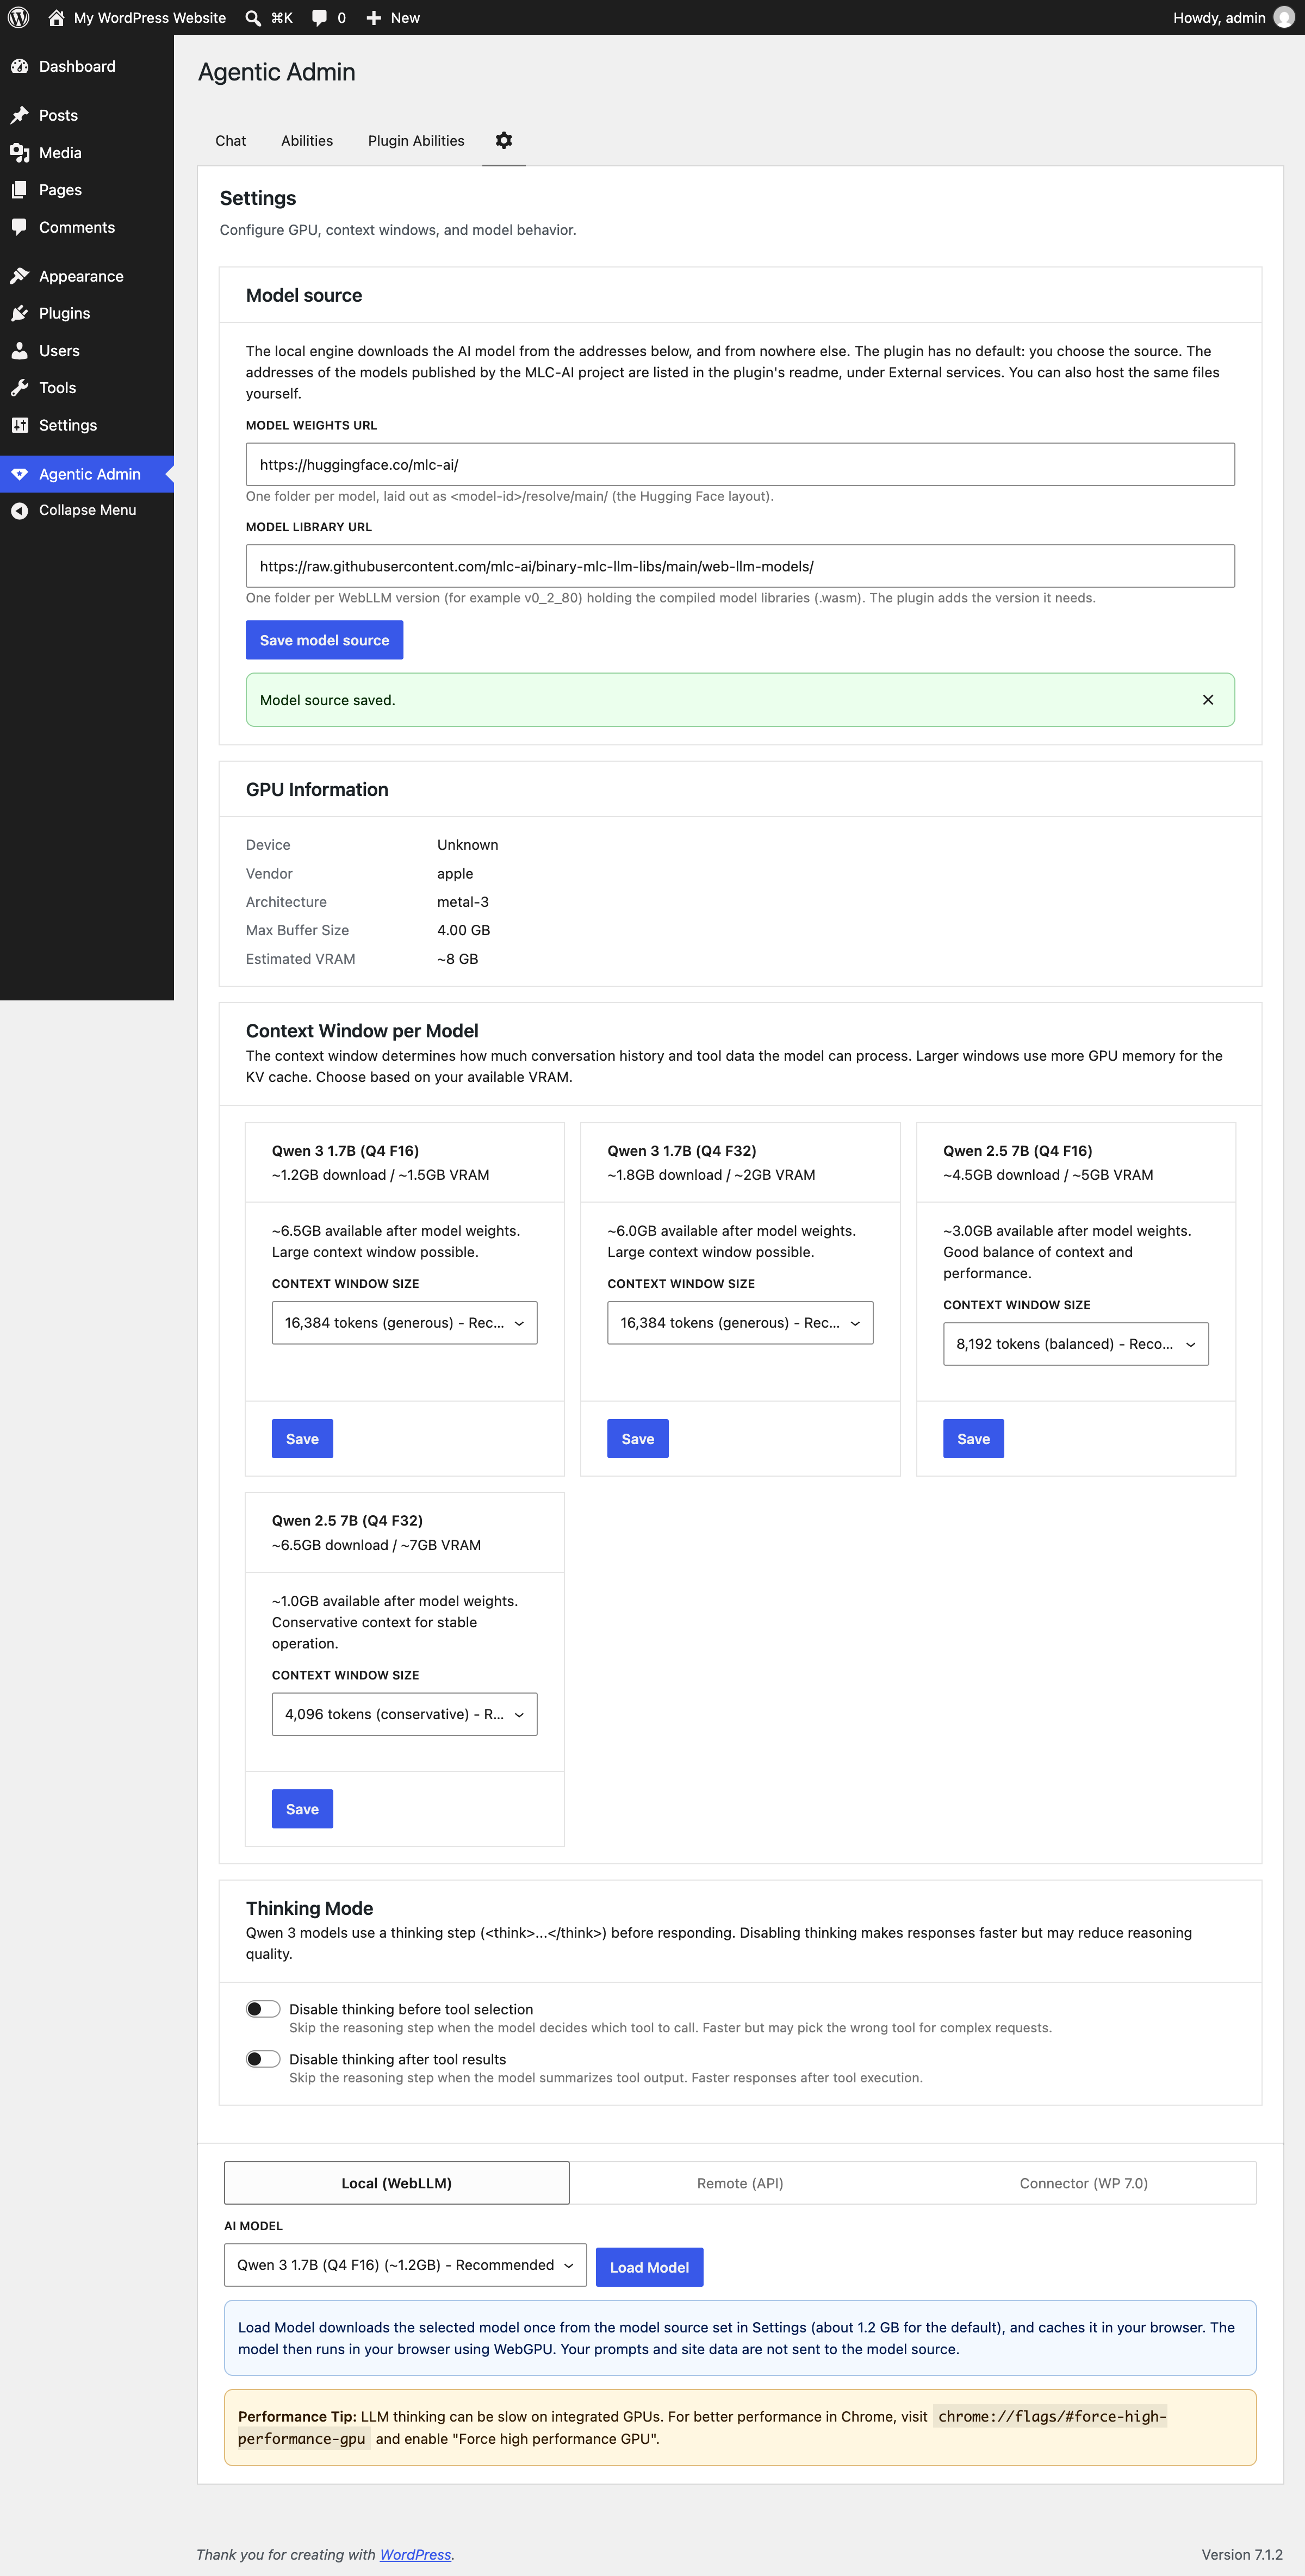Expand context window dropdown for Qwen 3 1.7B Q4 F32
Screen dimensions: 1305x2576
click(x=740, y=1322)
